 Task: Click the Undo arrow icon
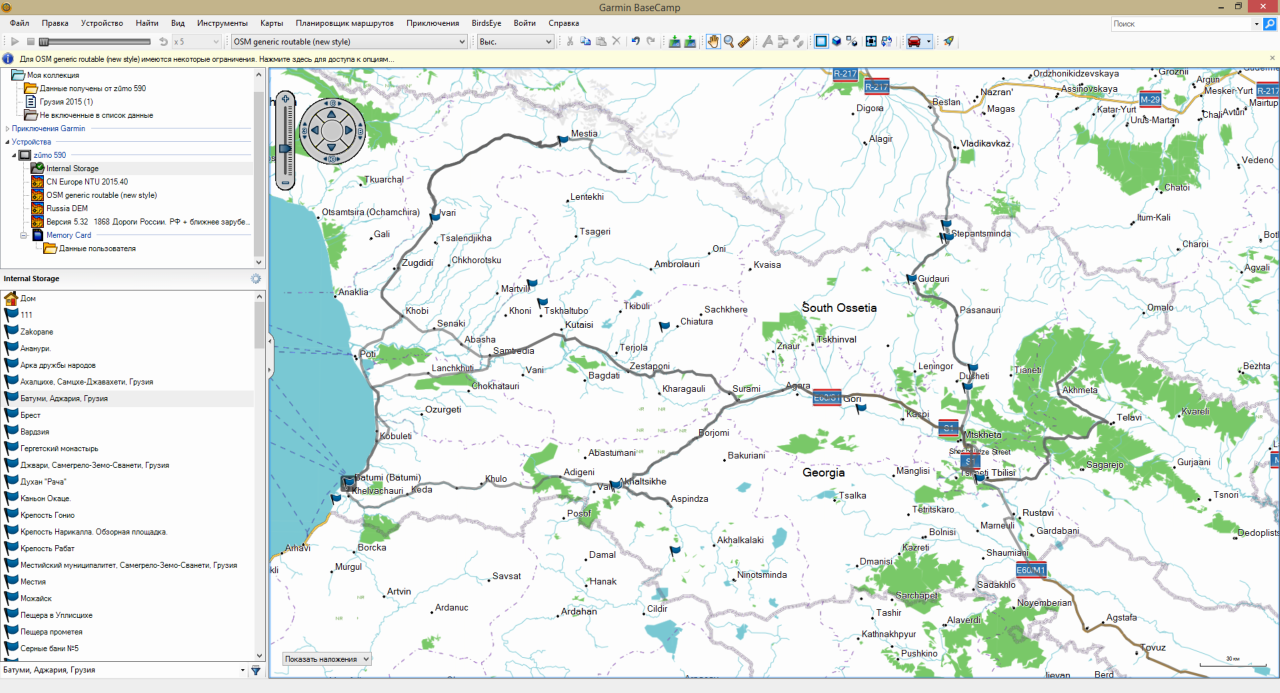pos(635,41)
